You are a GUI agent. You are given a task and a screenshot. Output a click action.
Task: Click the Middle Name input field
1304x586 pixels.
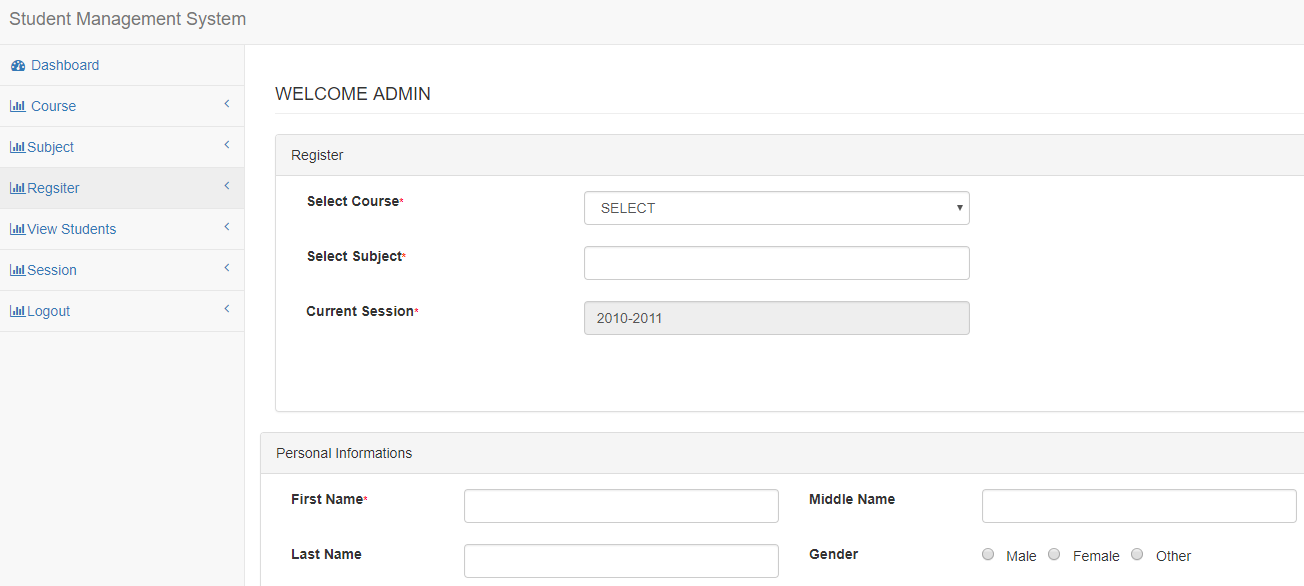point(1138,505)
